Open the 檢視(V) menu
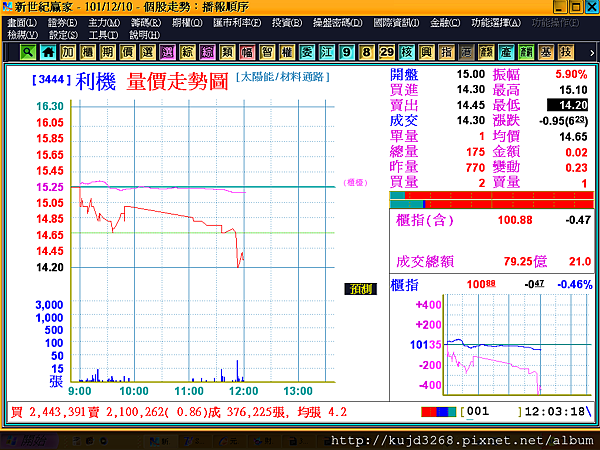 pos(23,35)
